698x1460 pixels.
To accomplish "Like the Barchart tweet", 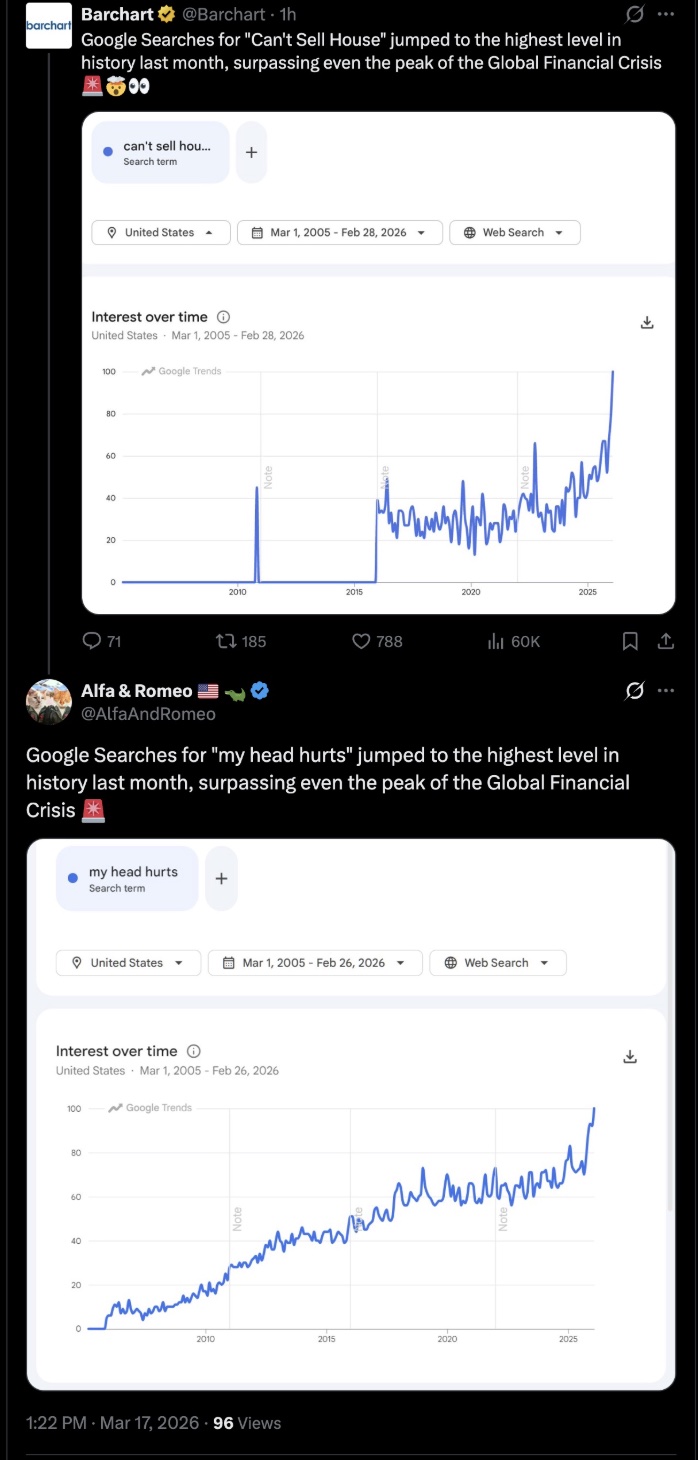I will point(362,641).
